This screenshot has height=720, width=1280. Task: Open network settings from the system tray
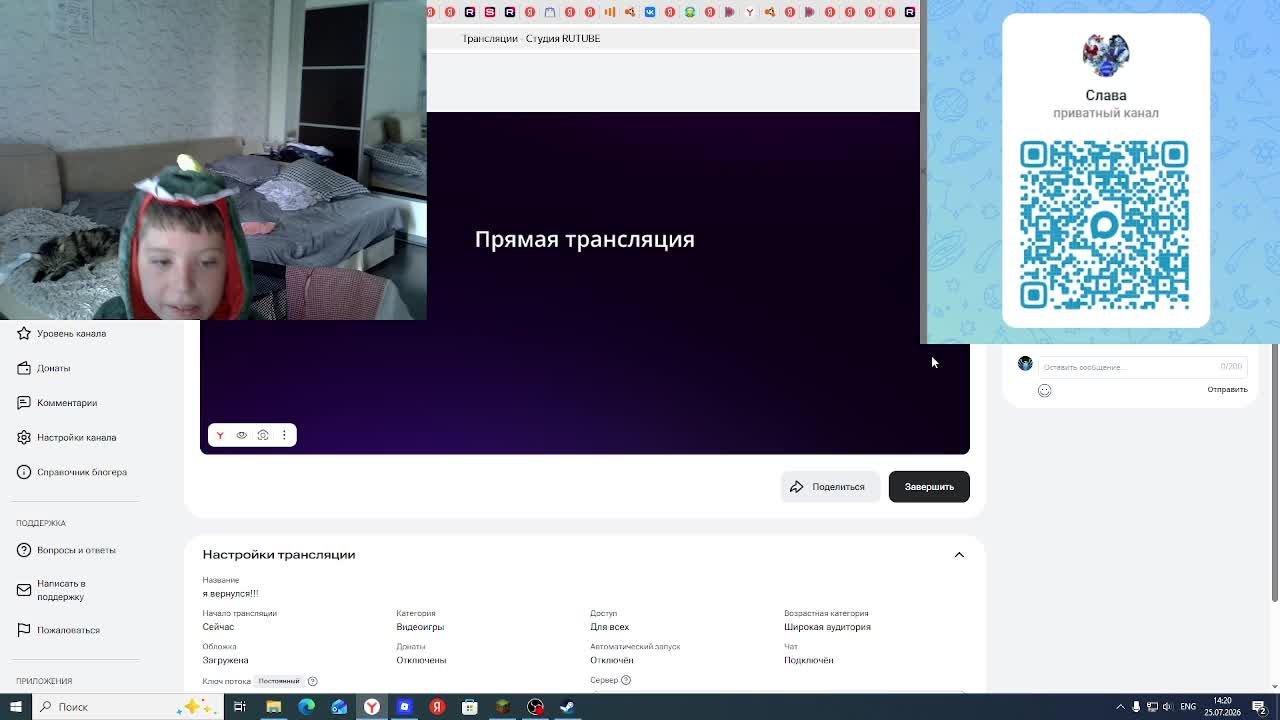point(1152,707)
